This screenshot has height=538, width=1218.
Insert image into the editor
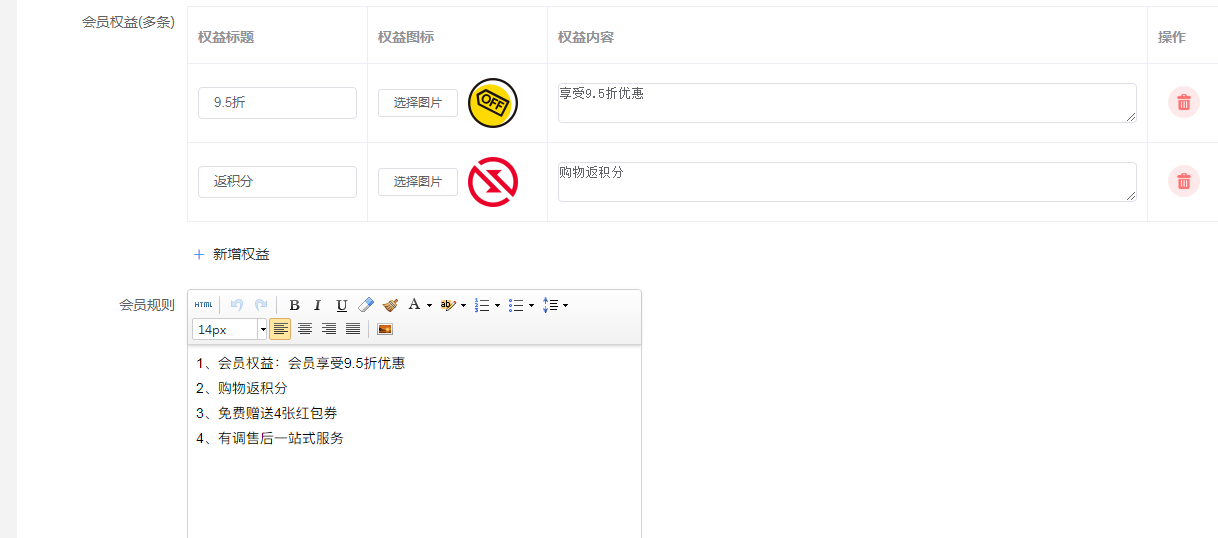pyautogui.click(x=385, y=329)
